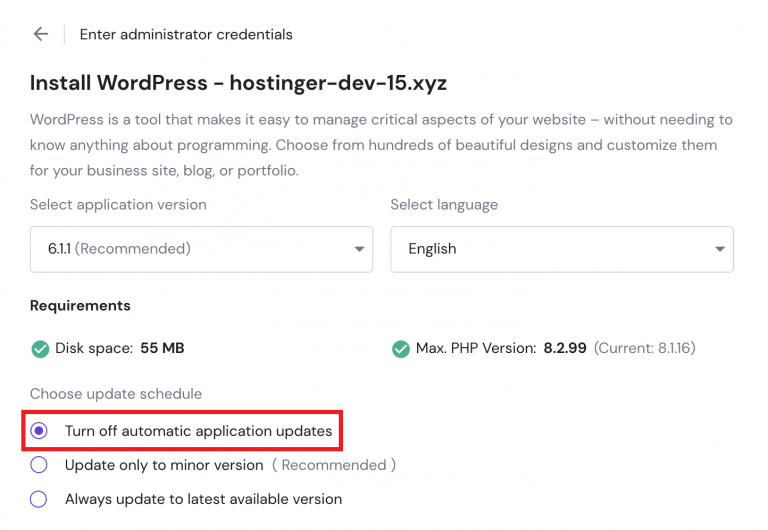Click the green Max PHP Version checkmark
Viewport: 768px width, 530px height.
[x=400, y=349]
